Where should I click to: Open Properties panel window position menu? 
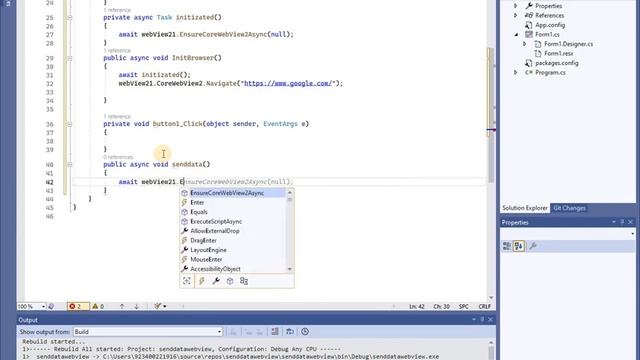tap(613, 222)
